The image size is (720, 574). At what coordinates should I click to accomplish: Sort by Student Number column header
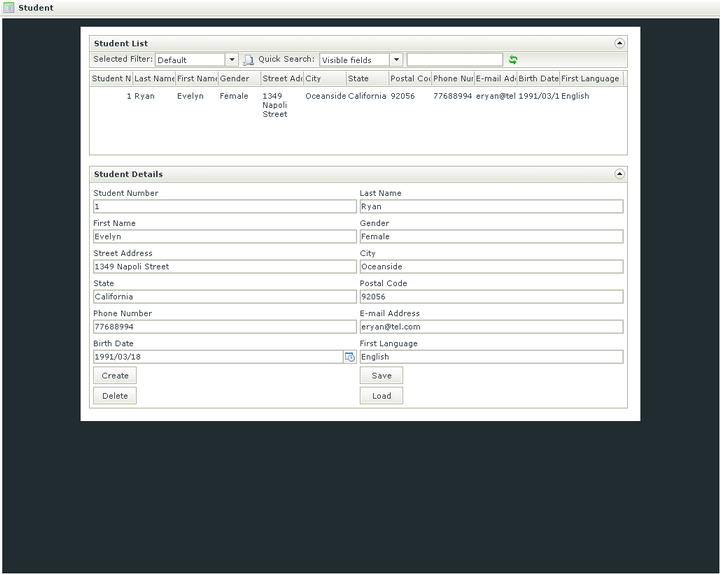click(111, 79)
